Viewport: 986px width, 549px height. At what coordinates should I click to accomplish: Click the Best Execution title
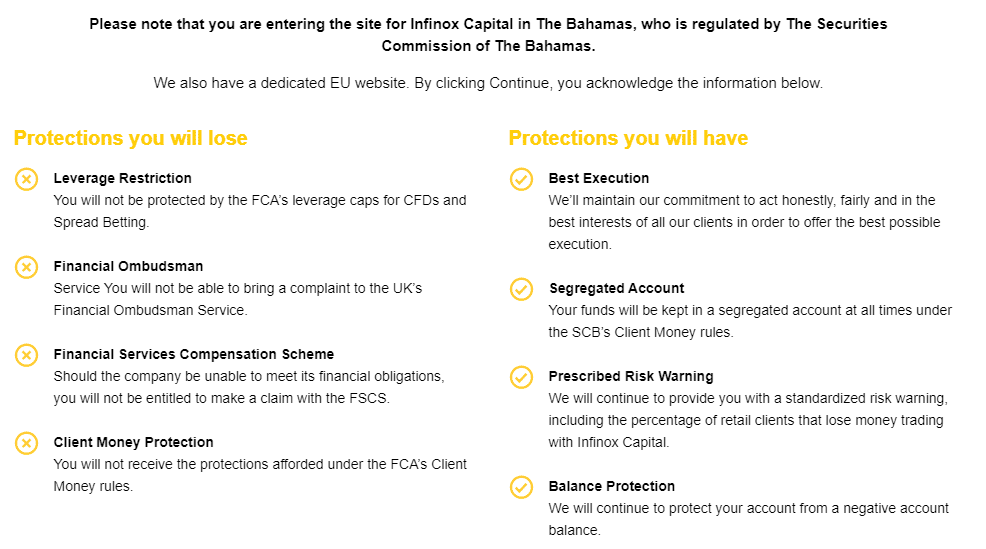click(x=599, y=179)
